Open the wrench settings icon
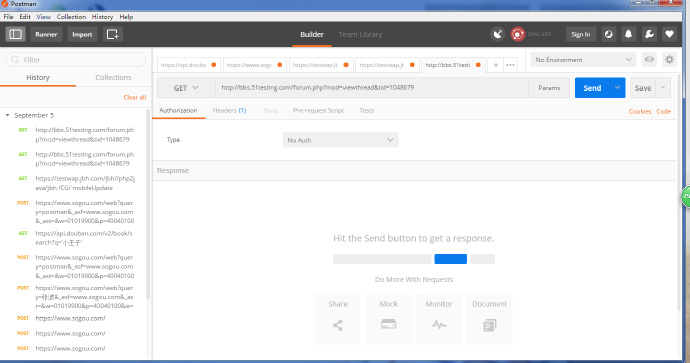The height and width of the screenshot is (363, 690). click(x=649, y=34)
